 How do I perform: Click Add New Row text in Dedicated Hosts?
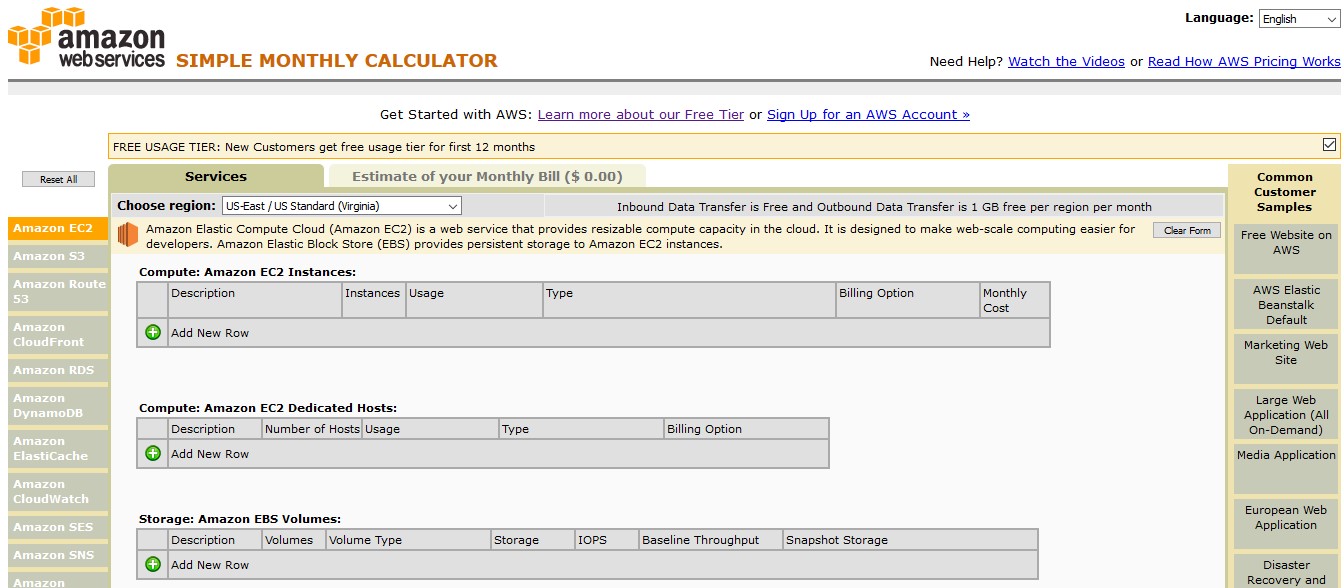click(x=210, y=454)
